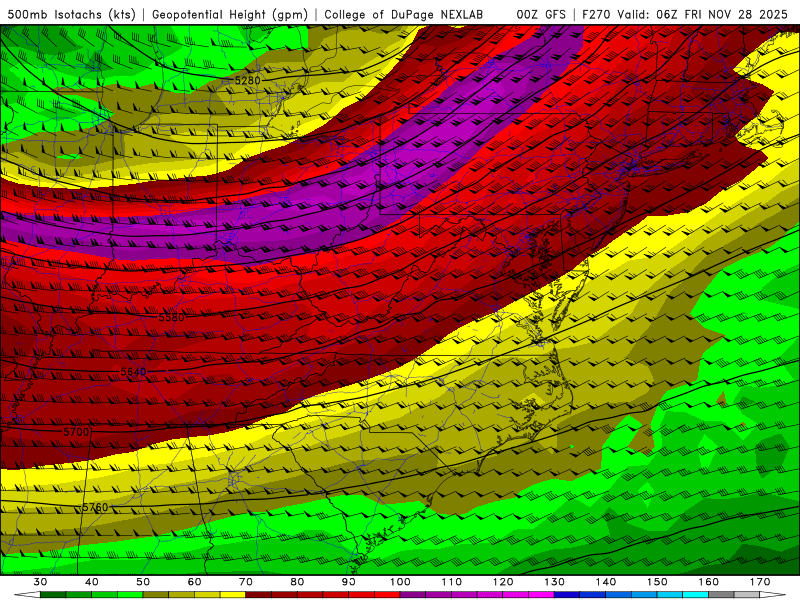800x600 pixels.
Task: Click the 50 value on the color scale
Action: click(143, 582)
